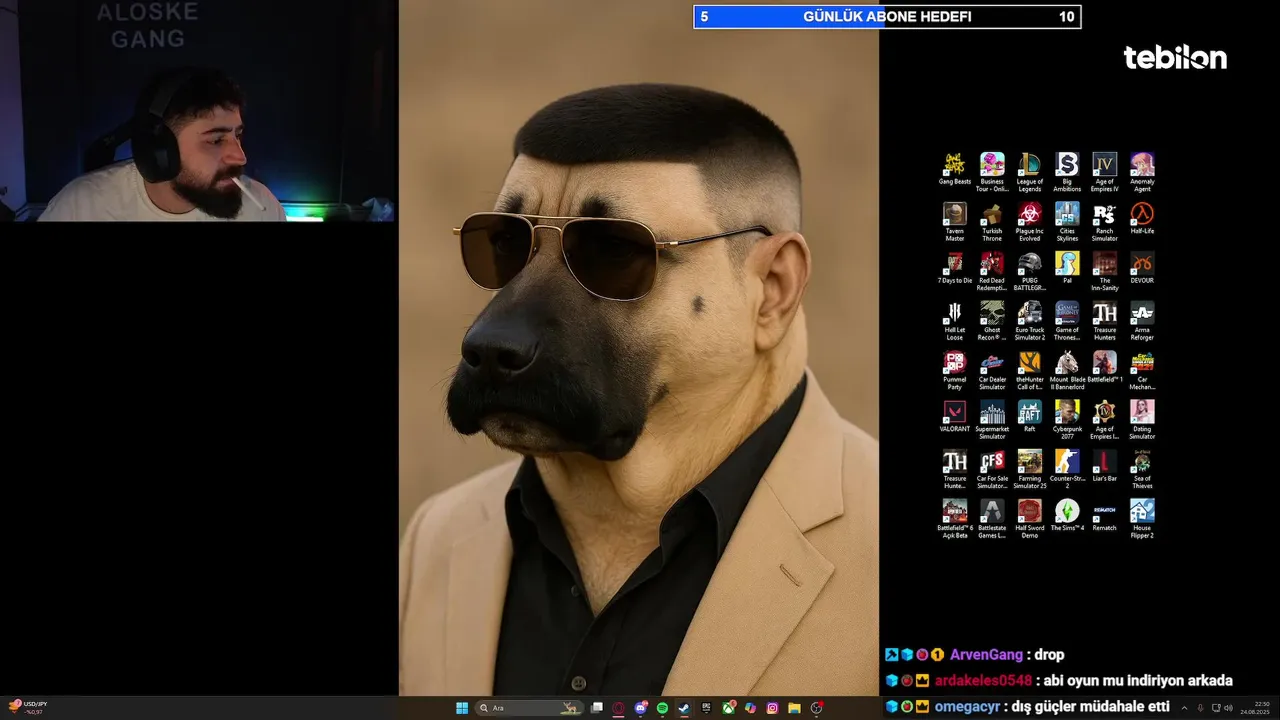Launch Farming Simulator 25
Screen dimensions: 1280x720
tap(1029, 469)
